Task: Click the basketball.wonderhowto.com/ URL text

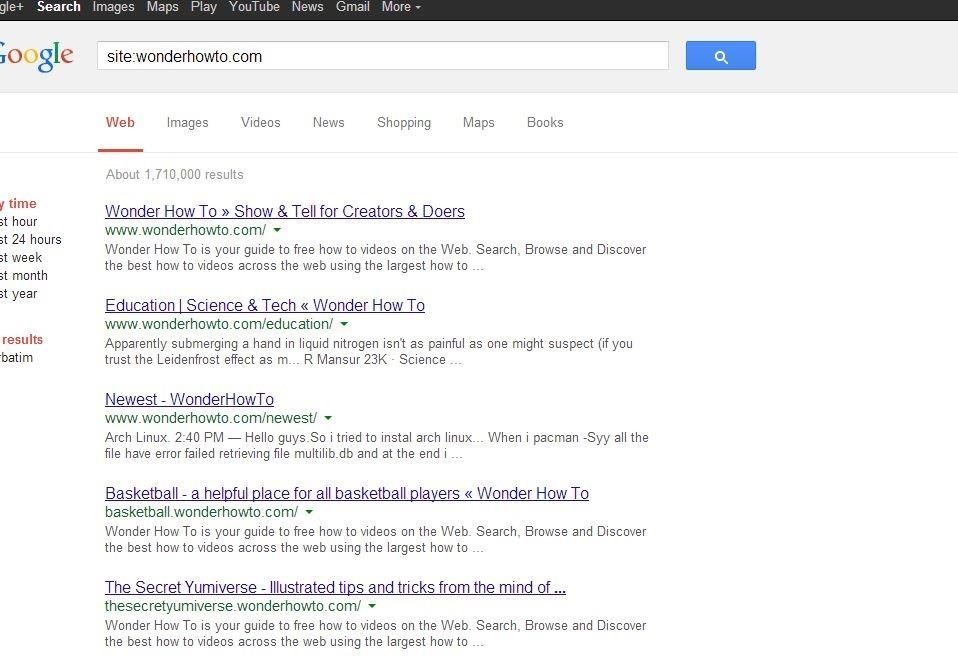Action: 202,512
